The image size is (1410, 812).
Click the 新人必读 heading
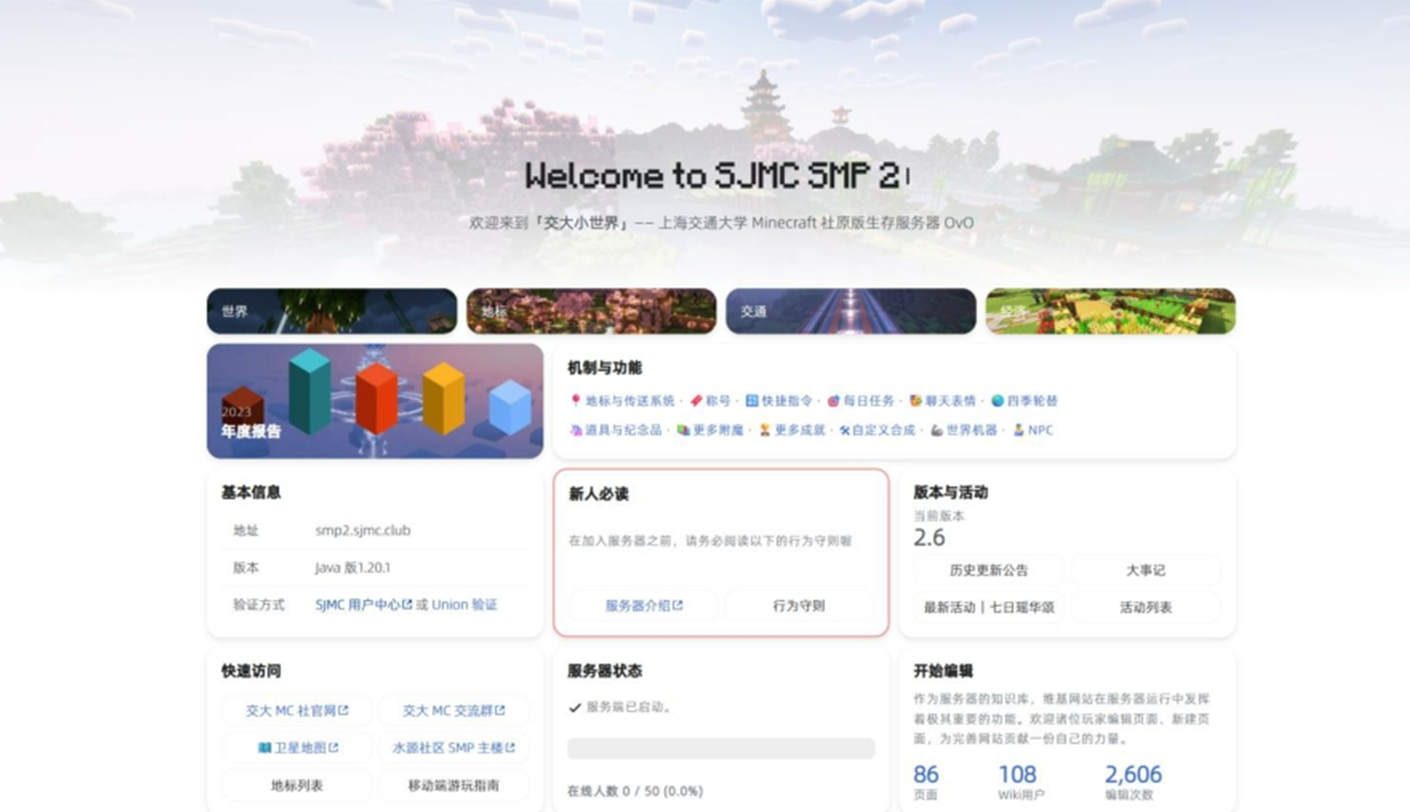tap(598, 494)
